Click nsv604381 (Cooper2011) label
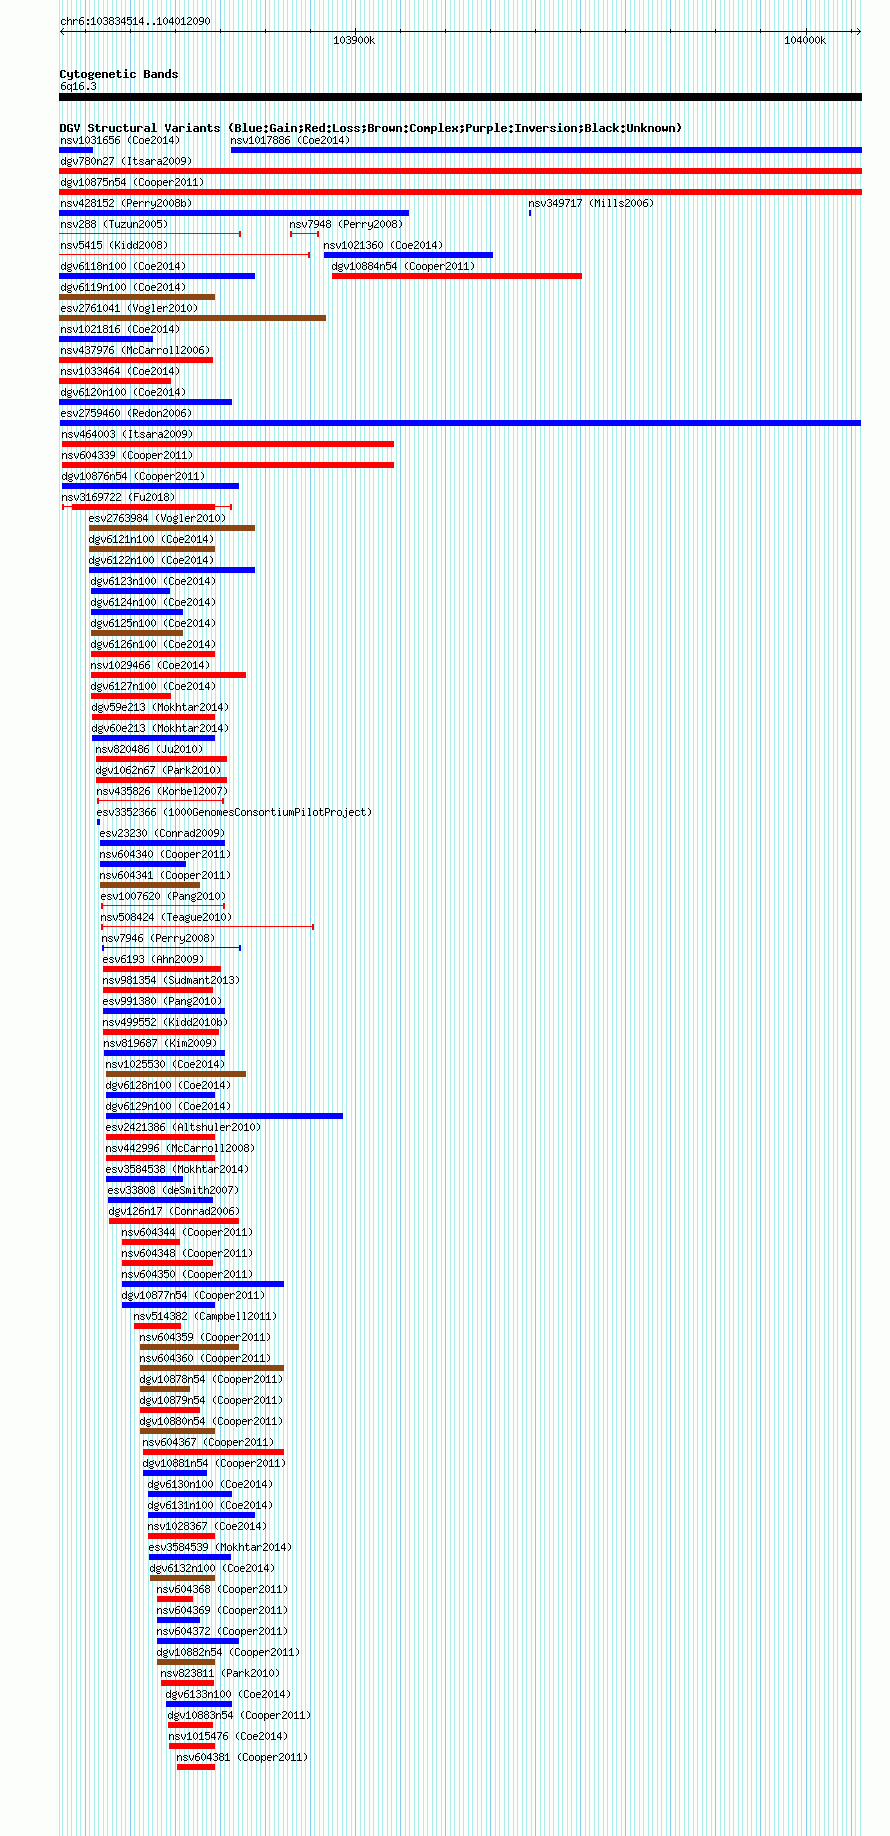Image resolution: width=890 pixels, height=1836 pixels. 243,1758
